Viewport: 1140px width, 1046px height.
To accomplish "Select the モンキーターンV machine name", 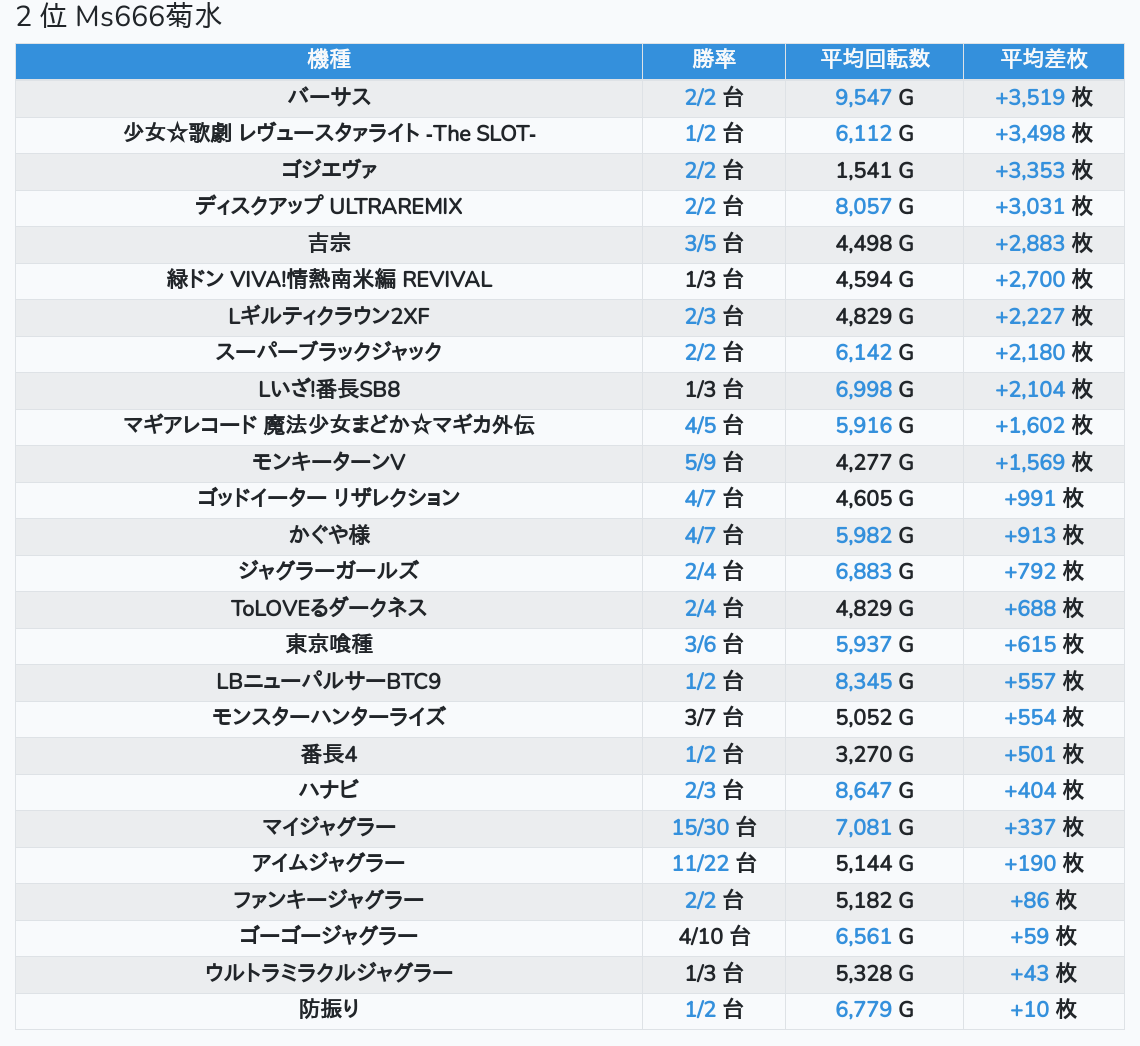I will pos(329,462).
